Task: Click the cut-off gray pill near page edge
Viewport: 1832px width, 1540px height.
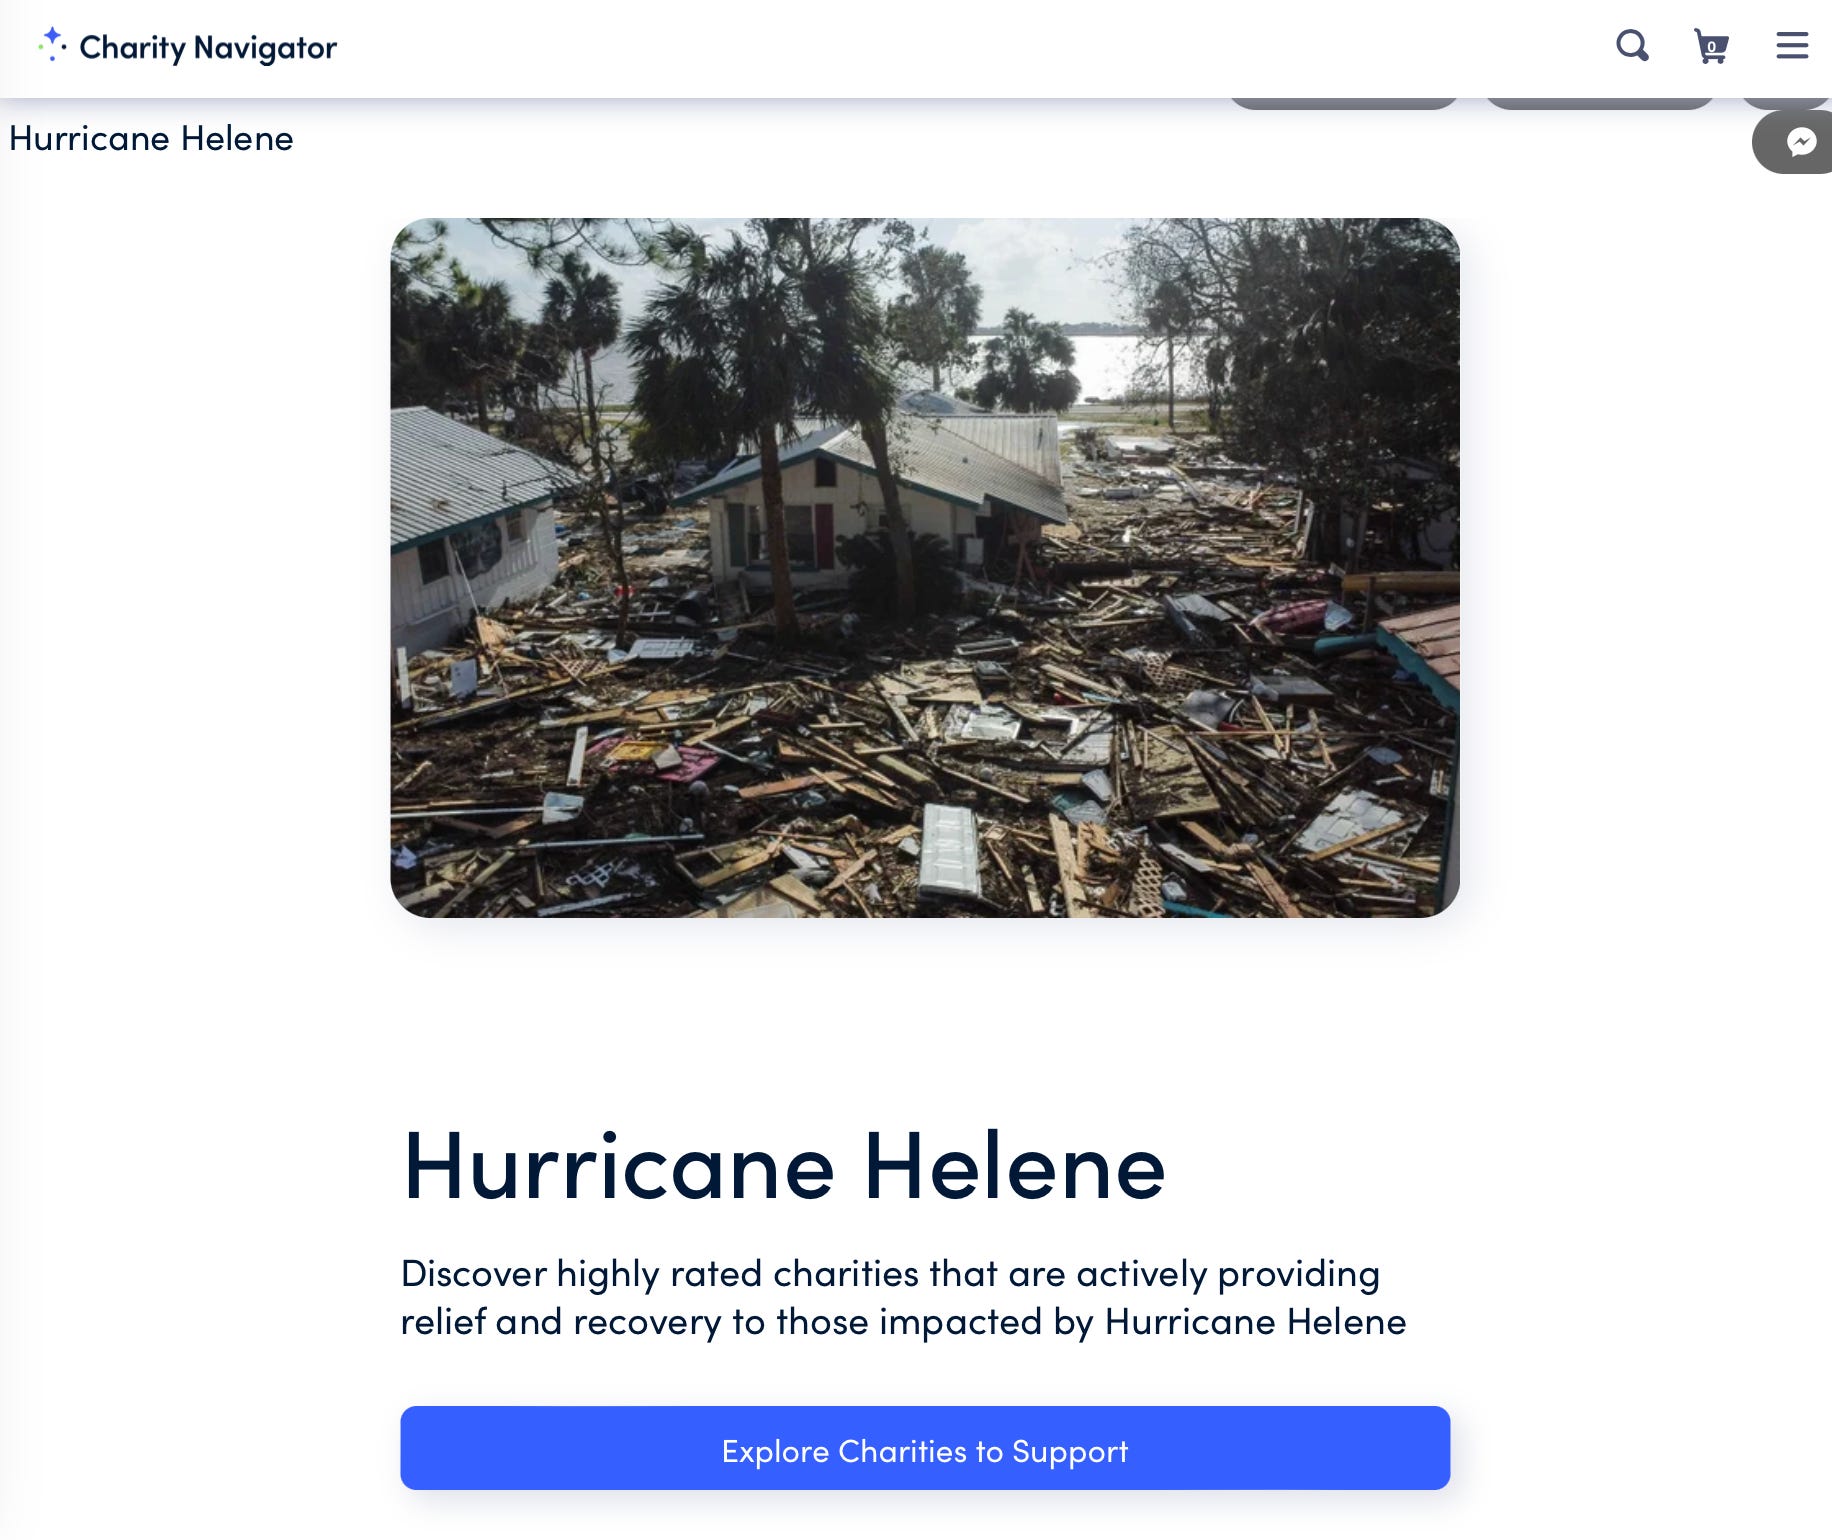Action: coord(1786,103)
